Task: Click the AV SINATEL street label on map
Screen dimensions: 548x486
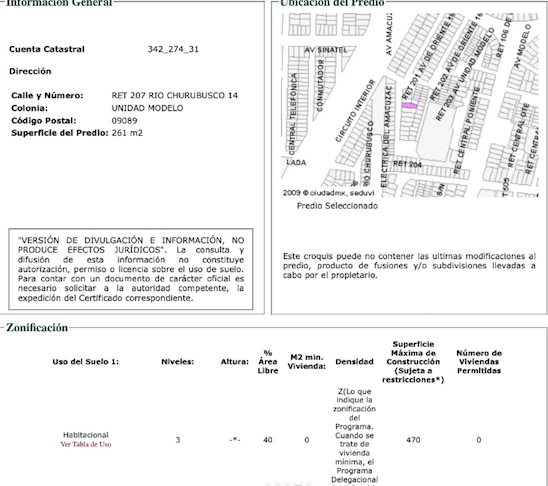Action: pyautogui.click(x=326, y=50)
